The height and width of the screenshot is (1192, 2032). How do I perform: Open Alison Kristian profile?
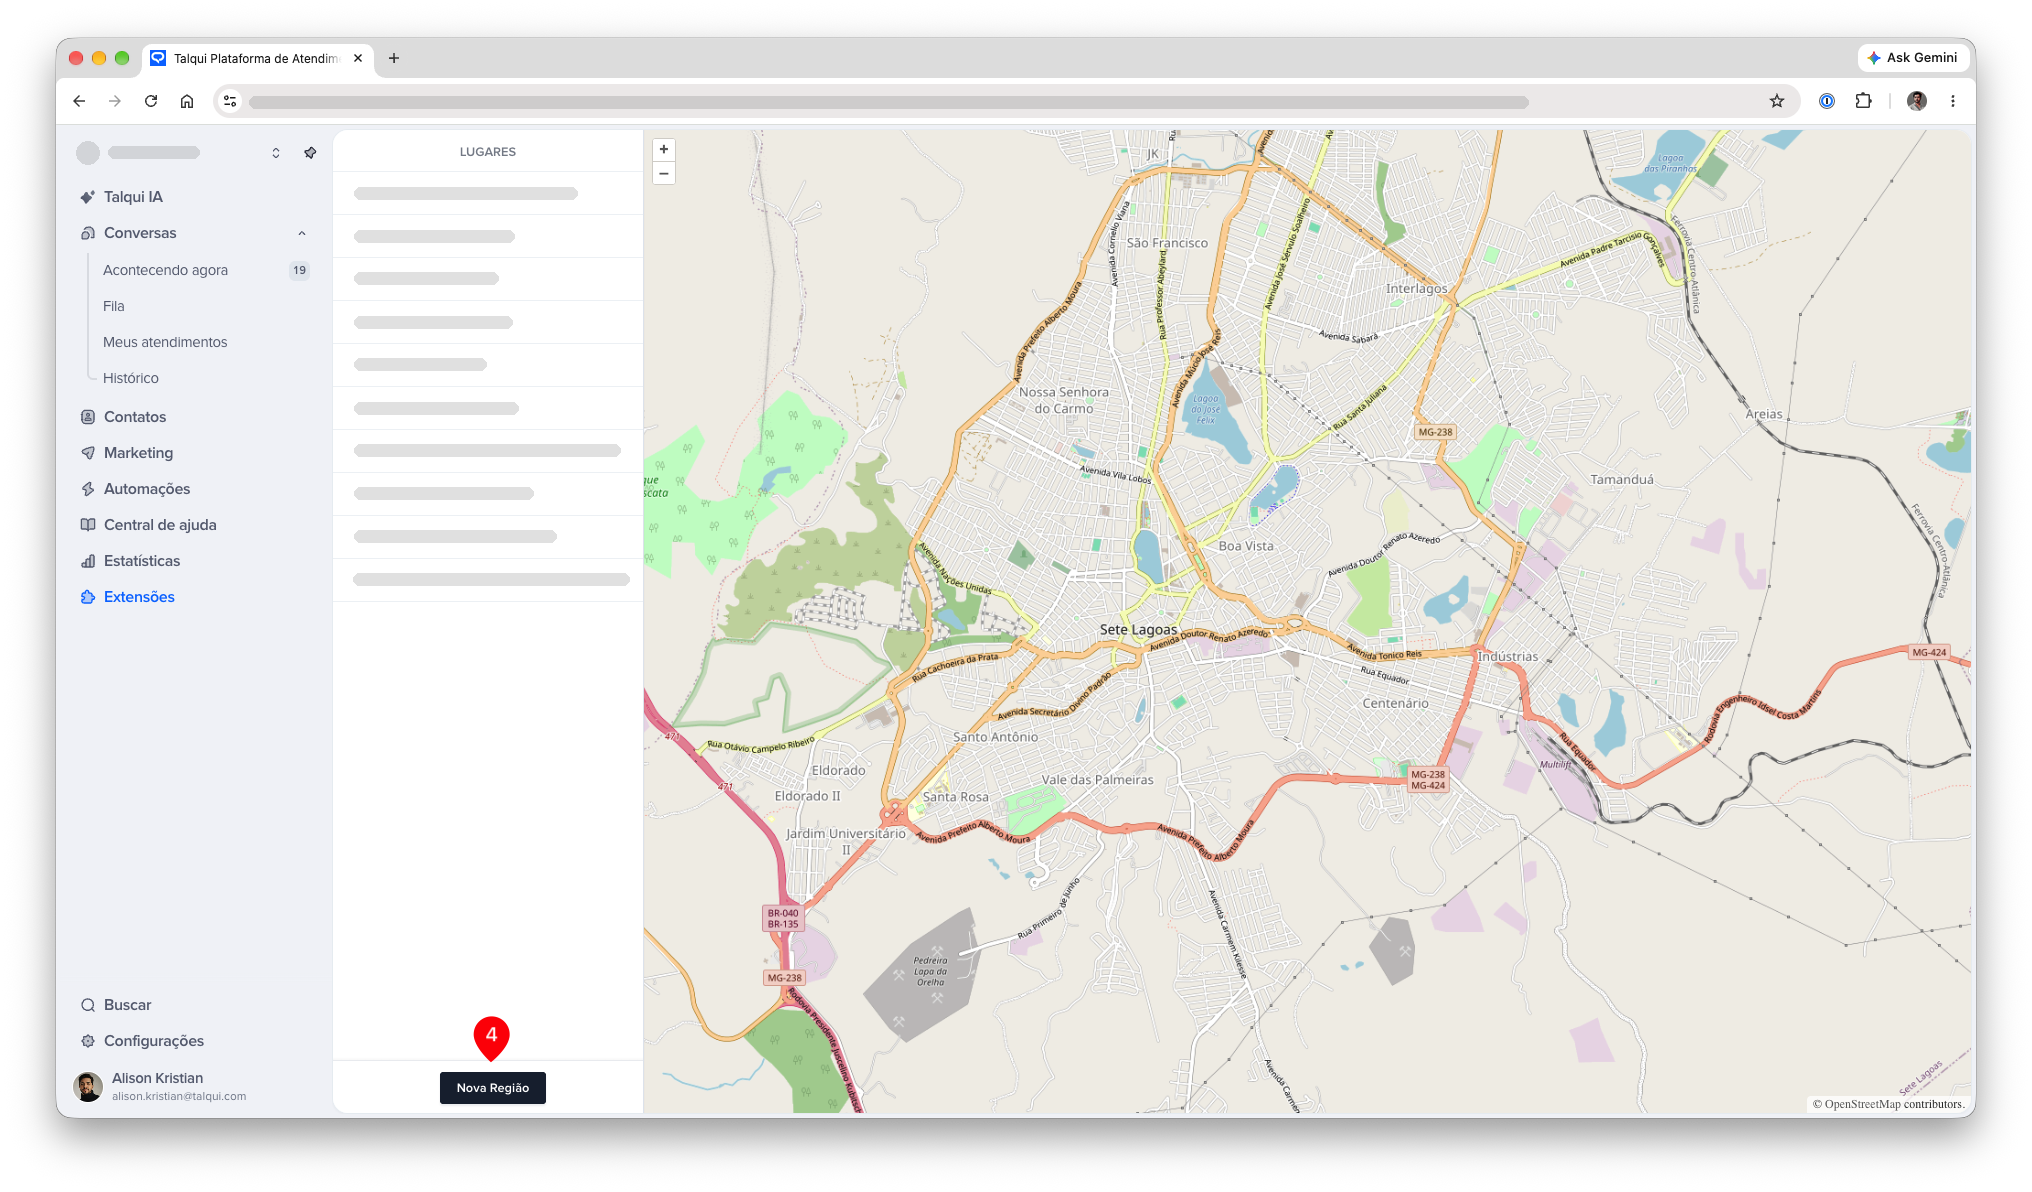[x=160, y=1087]
